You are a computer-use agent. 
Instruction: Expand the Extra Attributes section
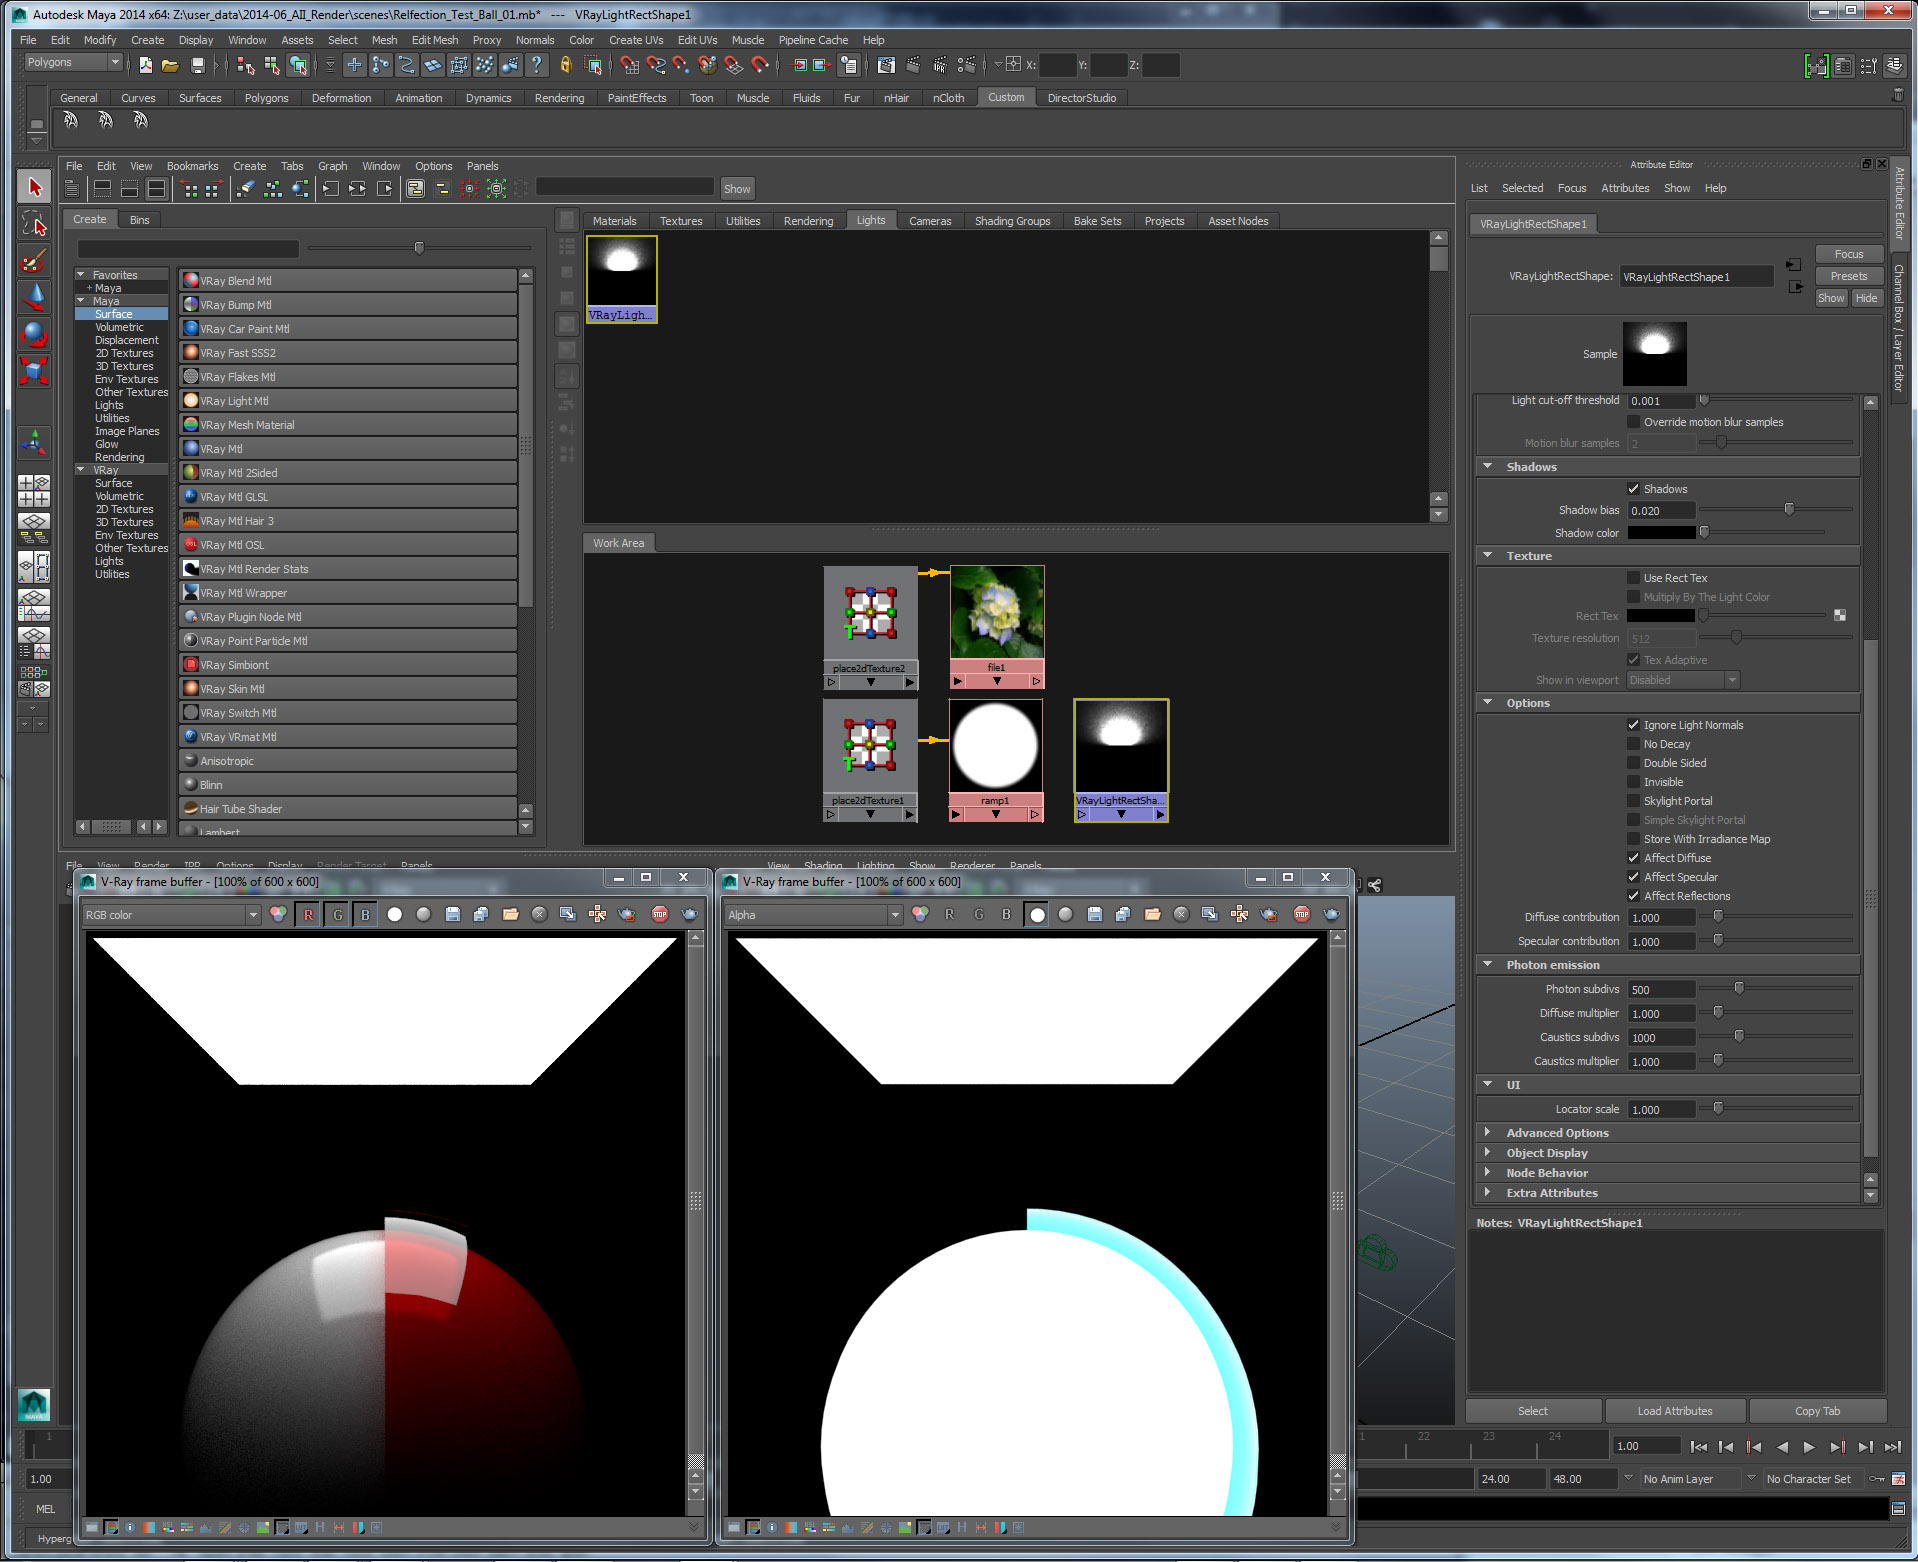[1488, 1193]
